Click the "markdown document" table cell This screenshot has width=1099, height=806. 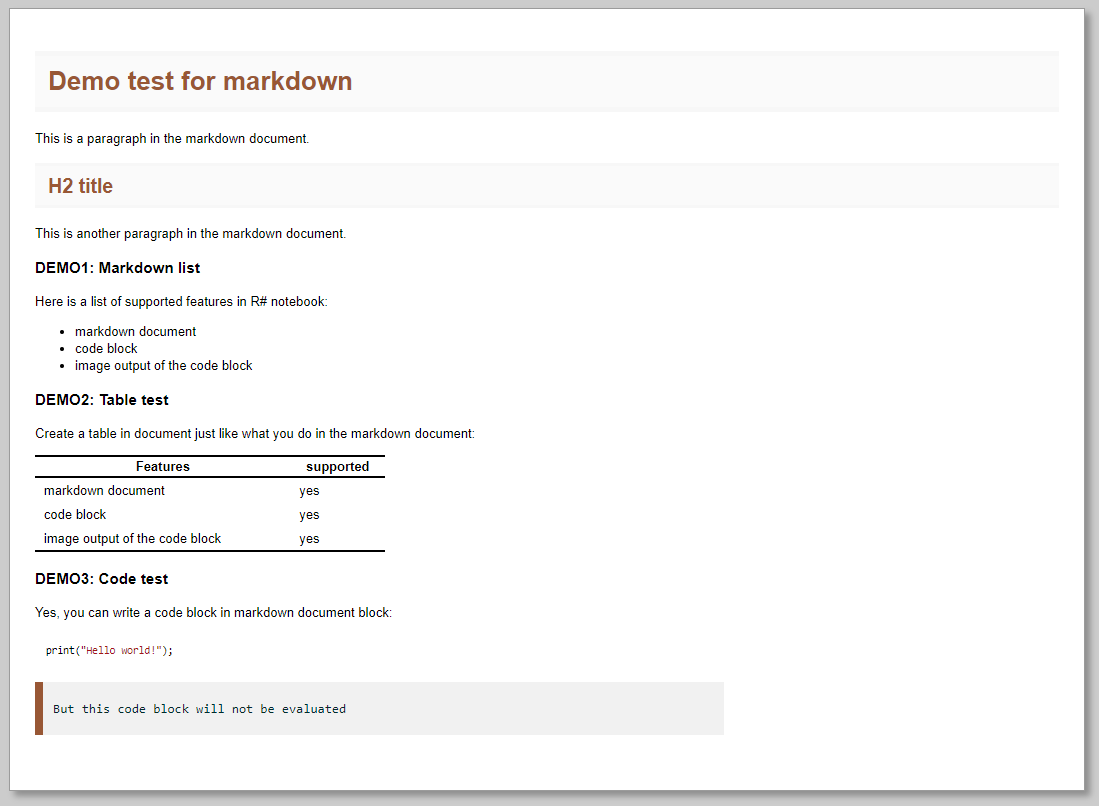tap(104, 491)
